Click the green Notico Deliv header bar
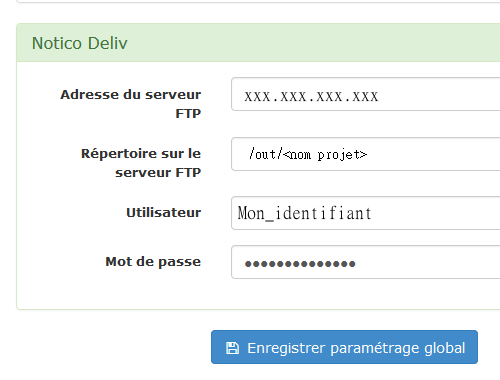The height and width of the screenshot is (380, 500). [x=258, y=43]
